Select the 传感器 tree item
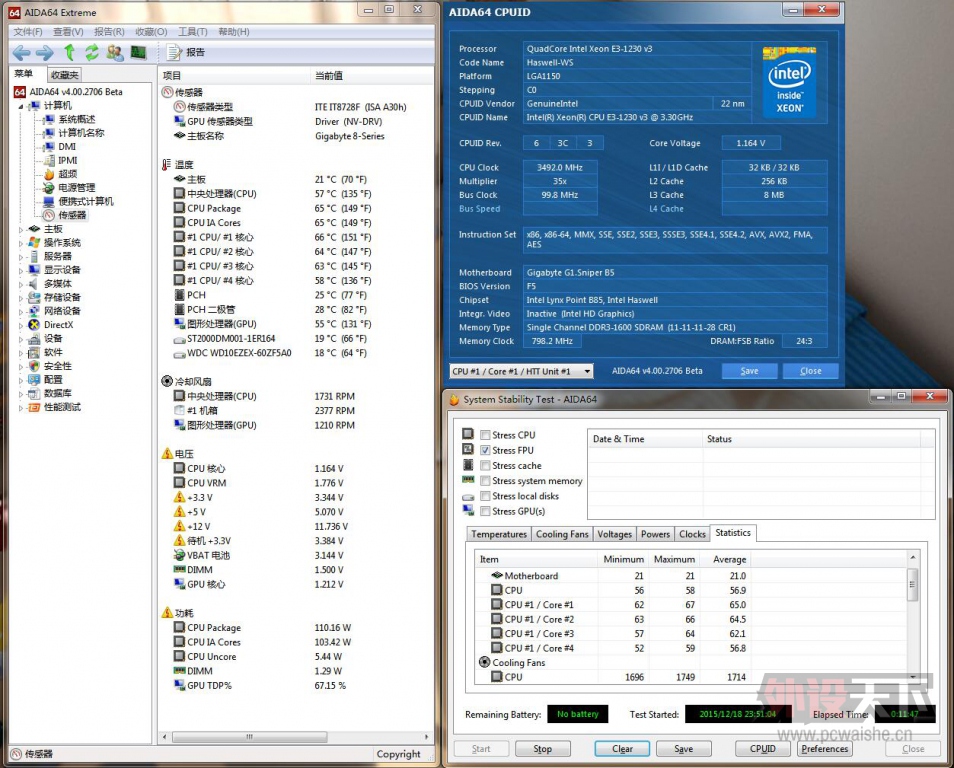Image resolution: width=954 pixels, height=768 pixels. point(72,215)
